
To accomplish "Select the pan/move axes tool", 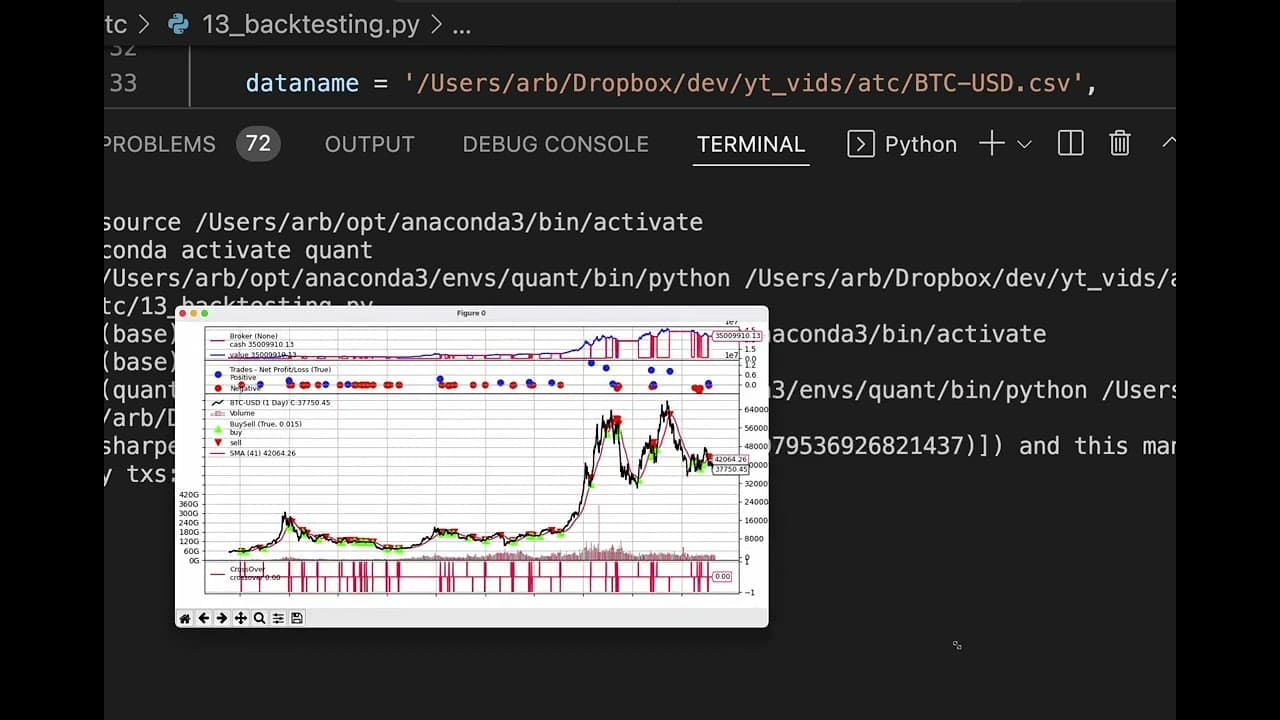I will tap(240, 618).
